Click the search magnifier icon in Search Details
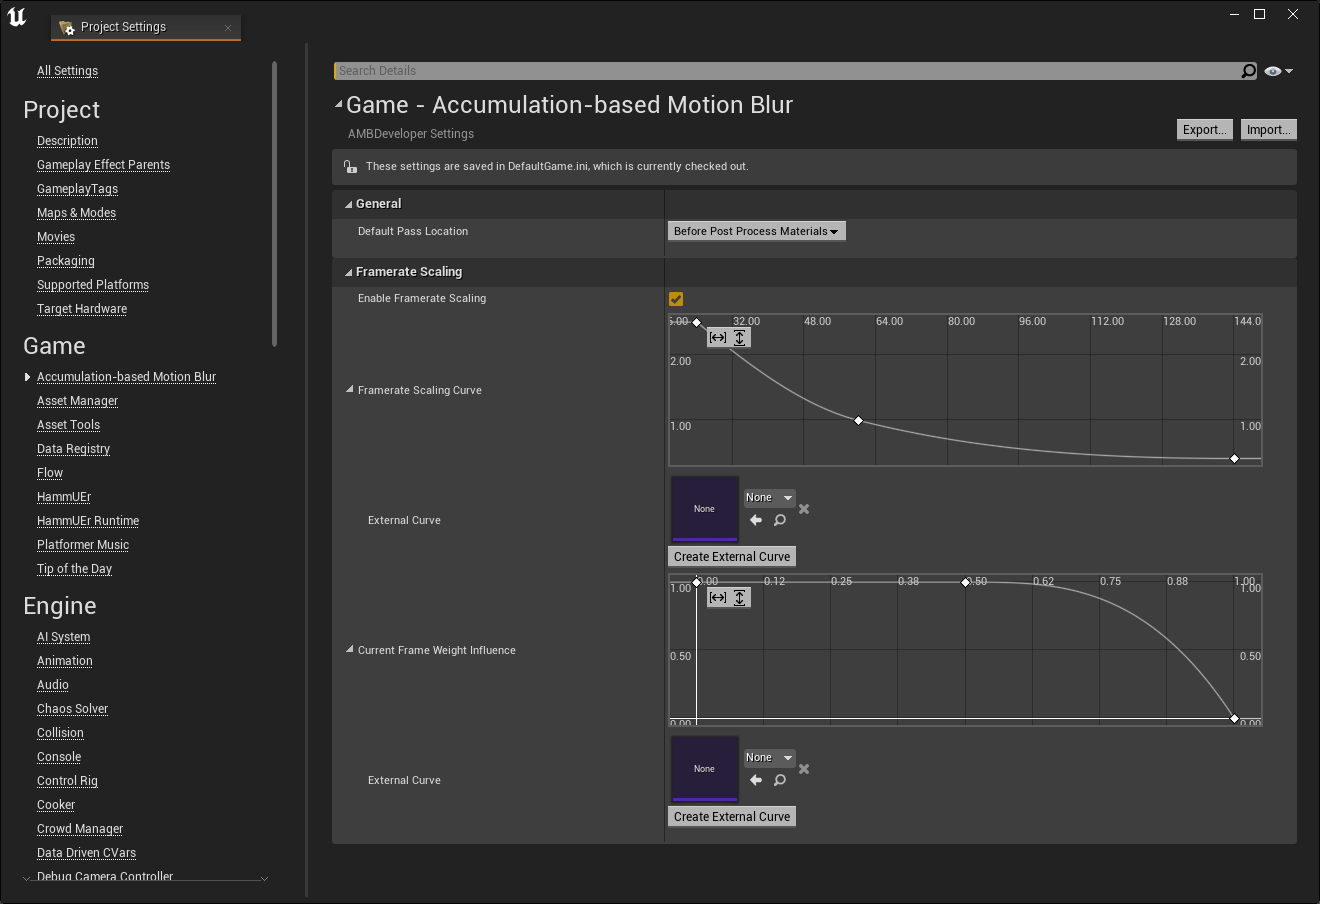This screenshot has width=1320, height=904. point(1248,71)
